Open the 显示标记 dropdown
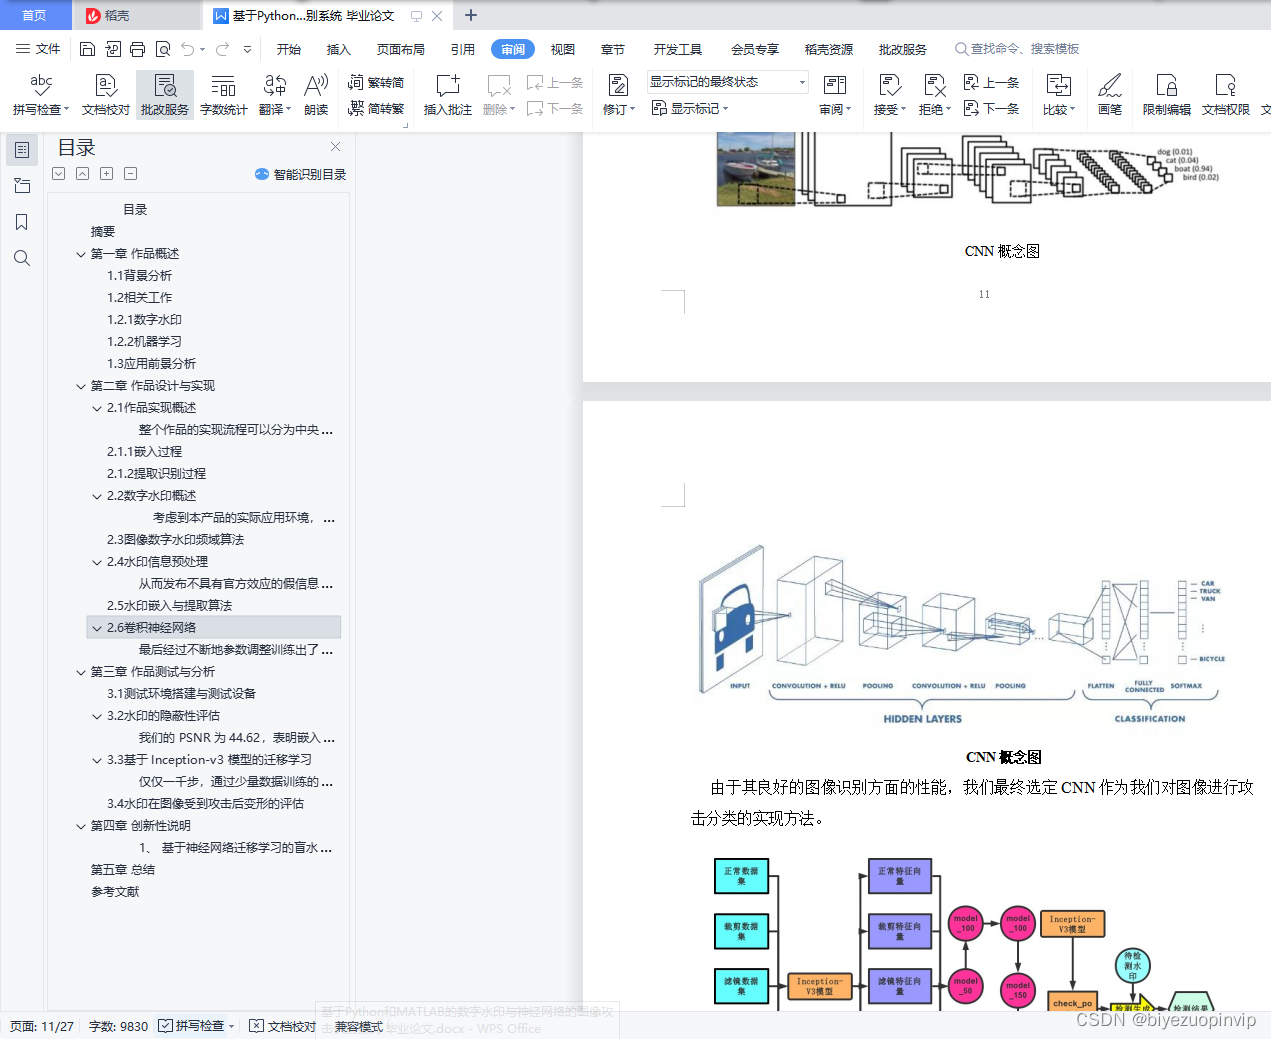Screen dimensions: 1271x1039 coord(690,109)
